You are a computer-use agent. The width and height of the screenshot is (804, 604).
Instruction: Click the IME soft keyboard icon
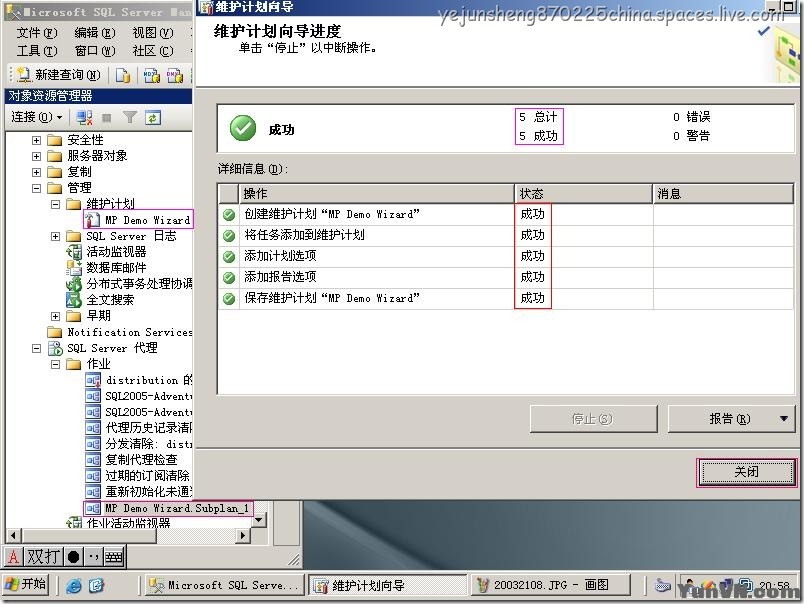[x=114, y=556]
